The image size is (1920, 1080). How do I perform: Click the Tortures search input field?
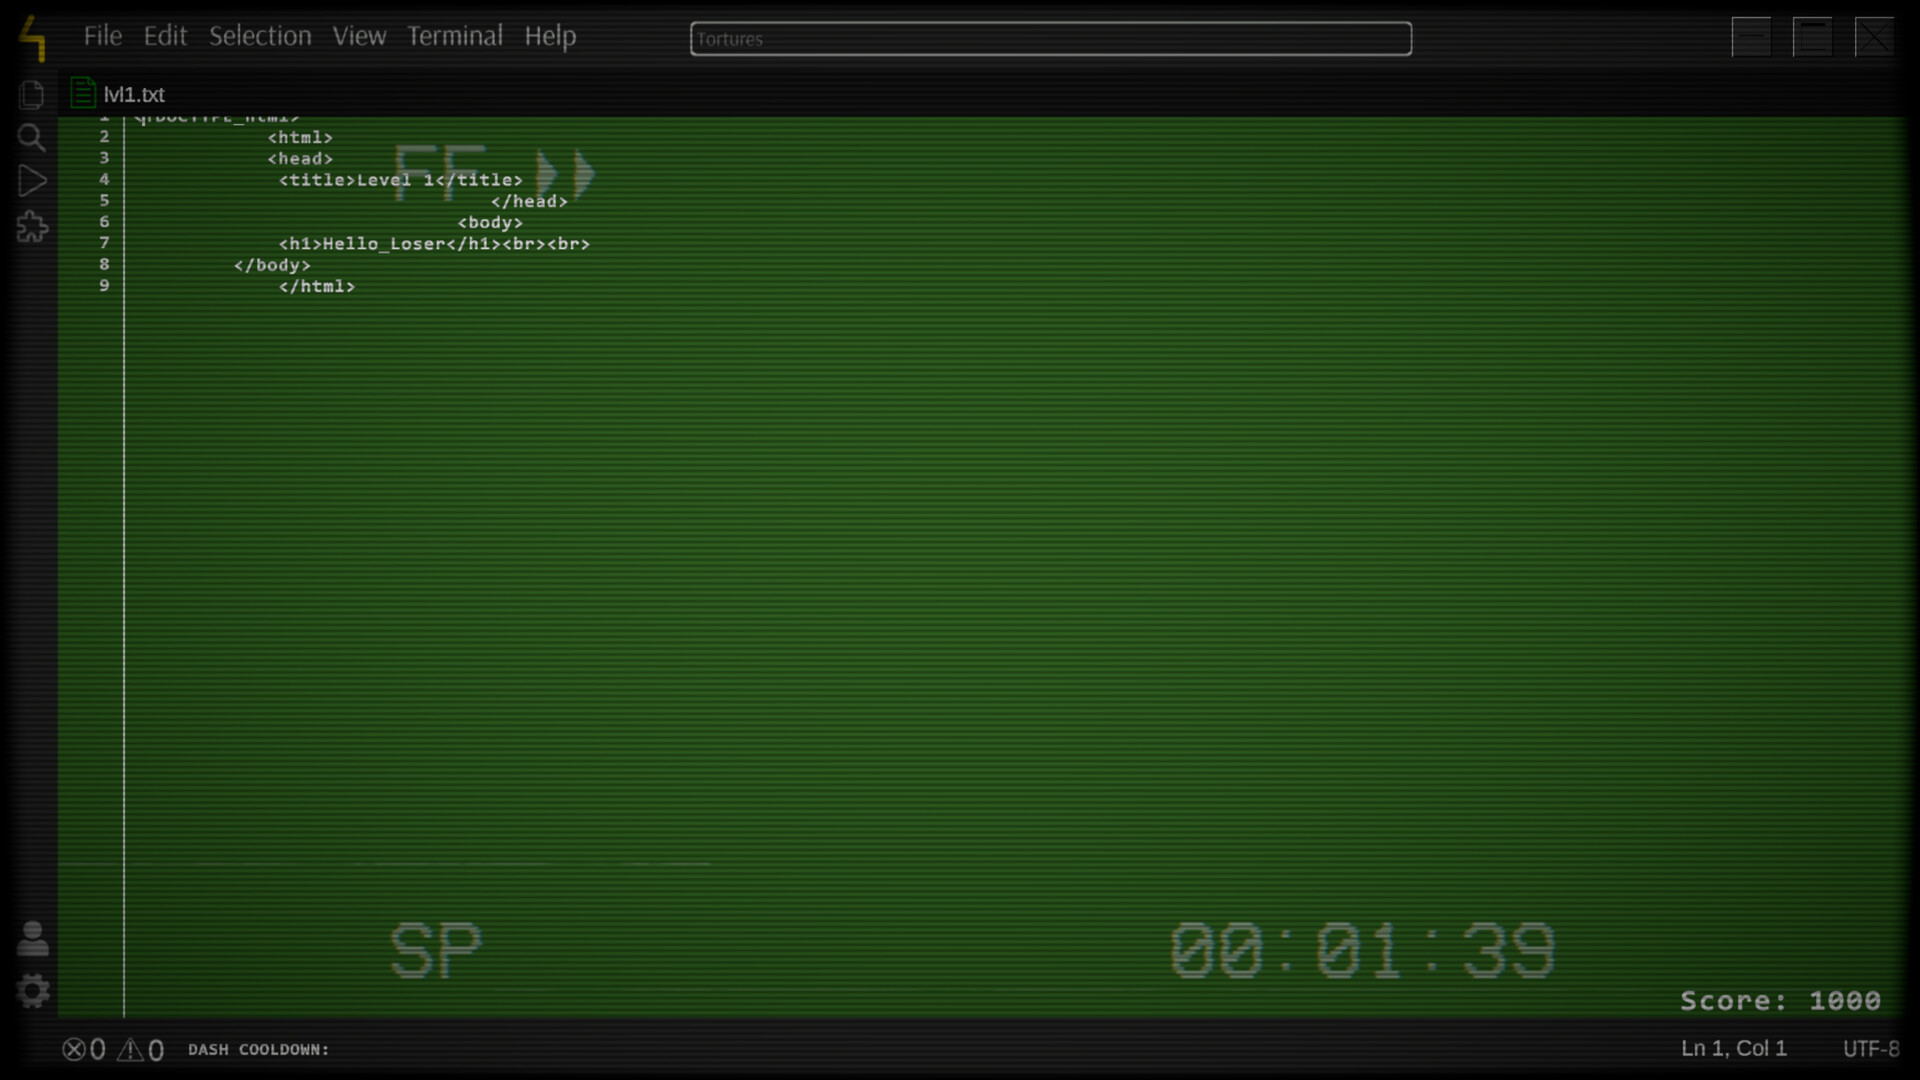1051,39
